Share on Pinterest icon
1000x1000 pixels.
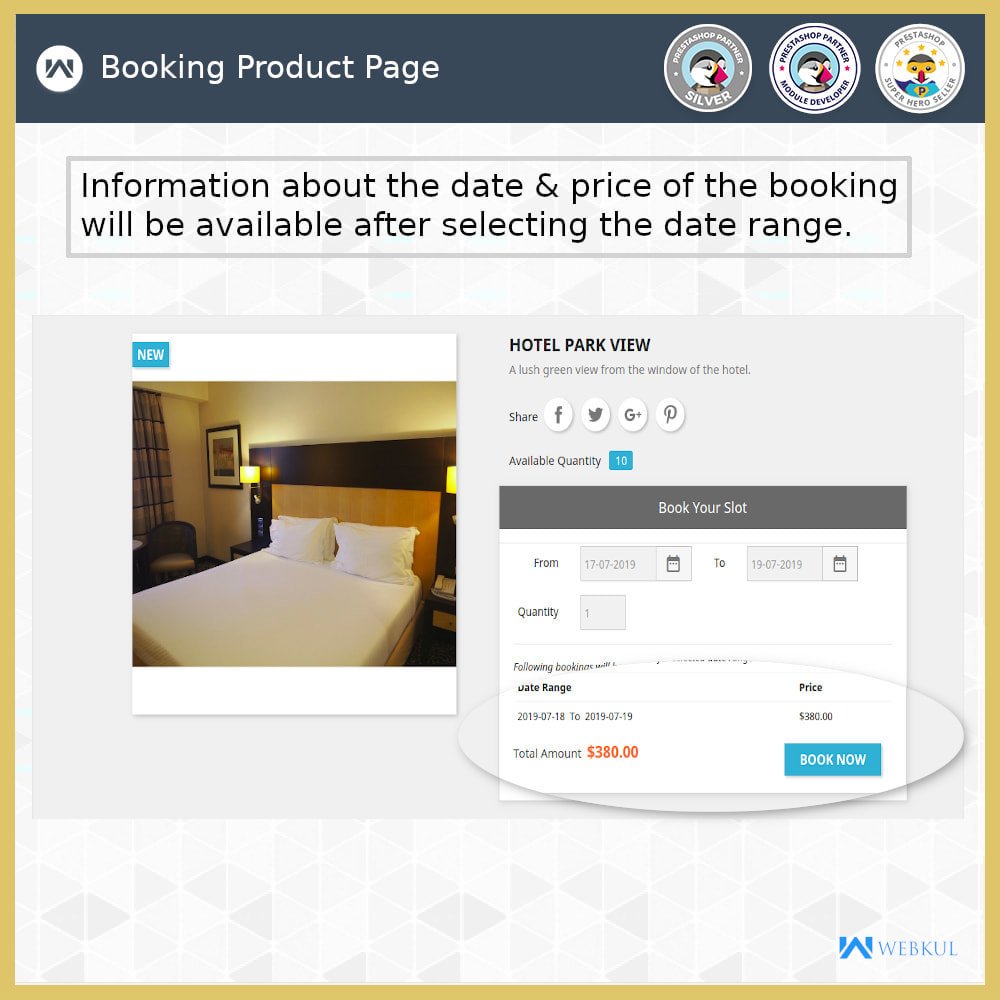pos(670,415)
